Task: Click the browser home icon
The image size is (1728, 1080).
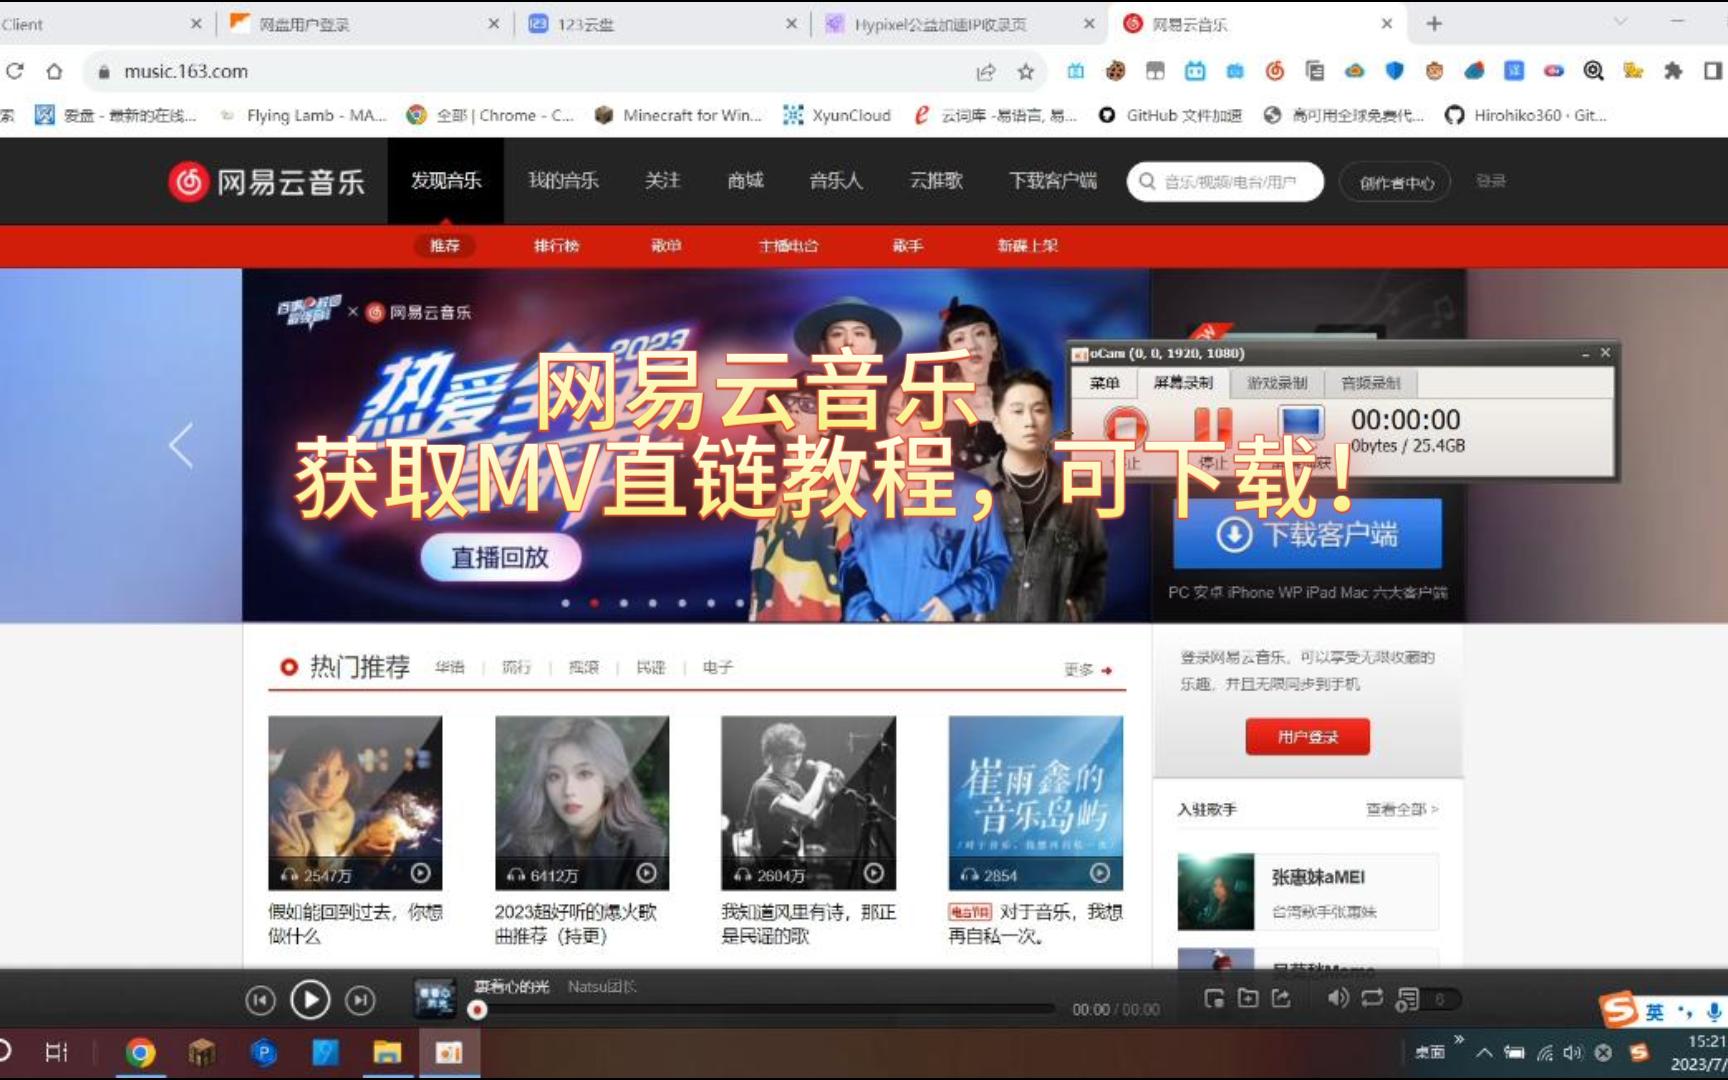Action: pos(55,72)
